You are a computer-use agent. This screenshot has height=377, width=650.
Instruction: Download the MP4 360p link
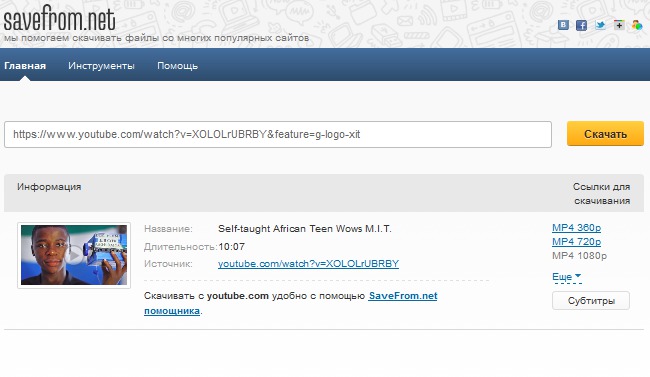click(576, 228)
